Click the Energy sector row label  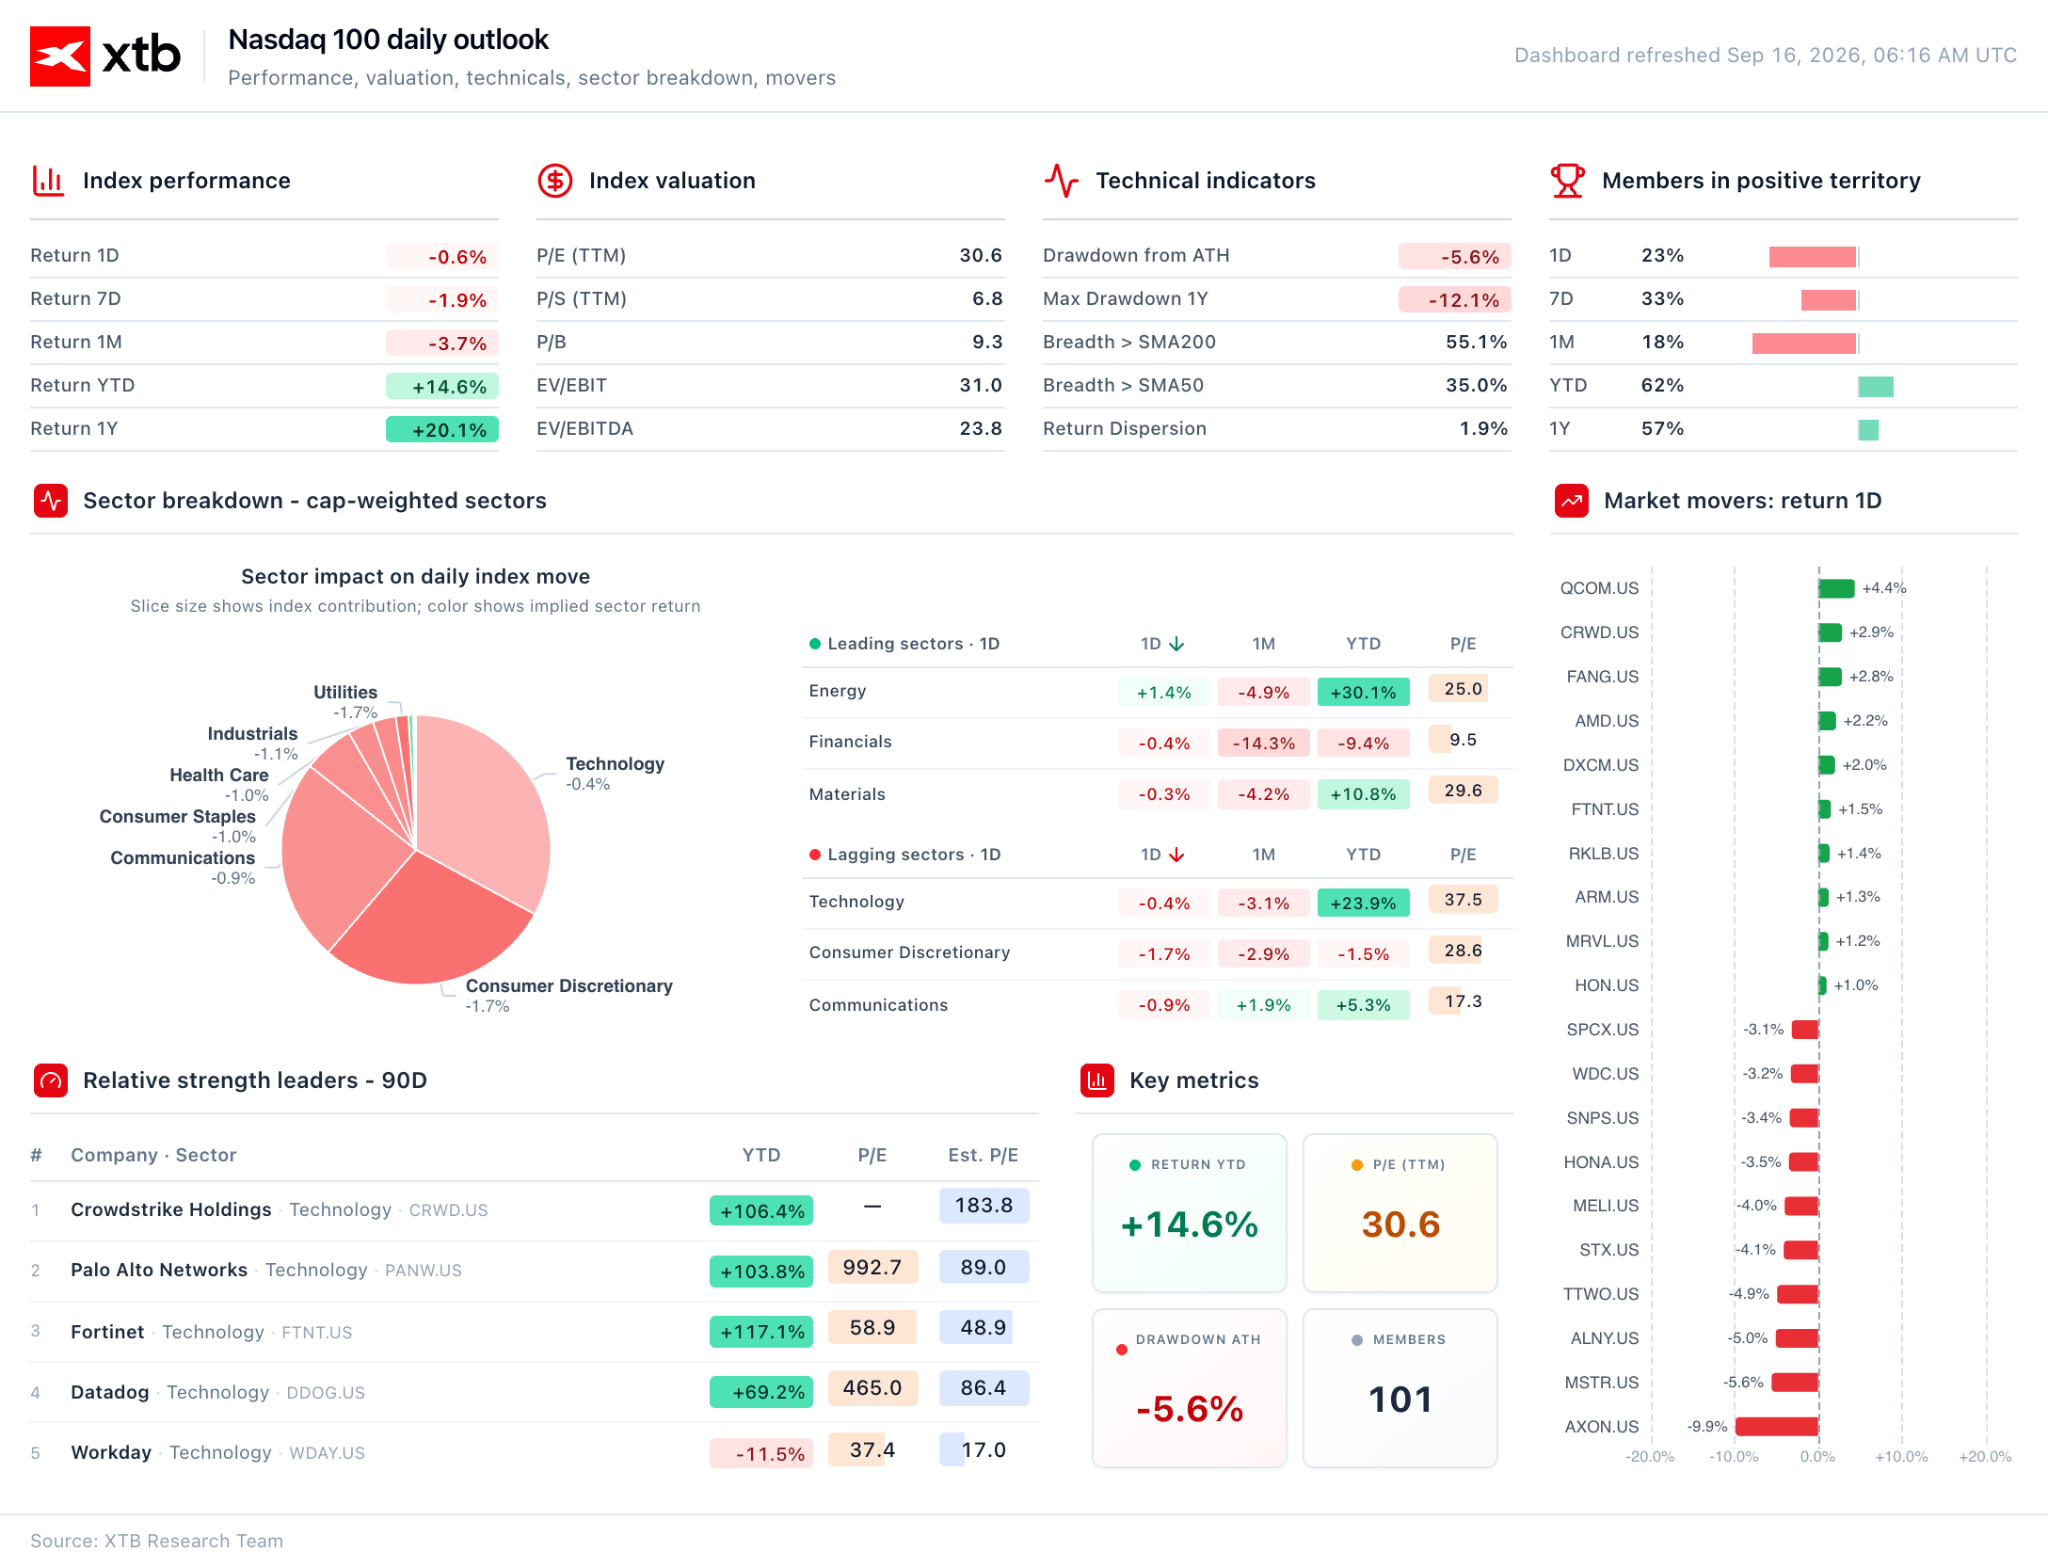pos(837,691)
